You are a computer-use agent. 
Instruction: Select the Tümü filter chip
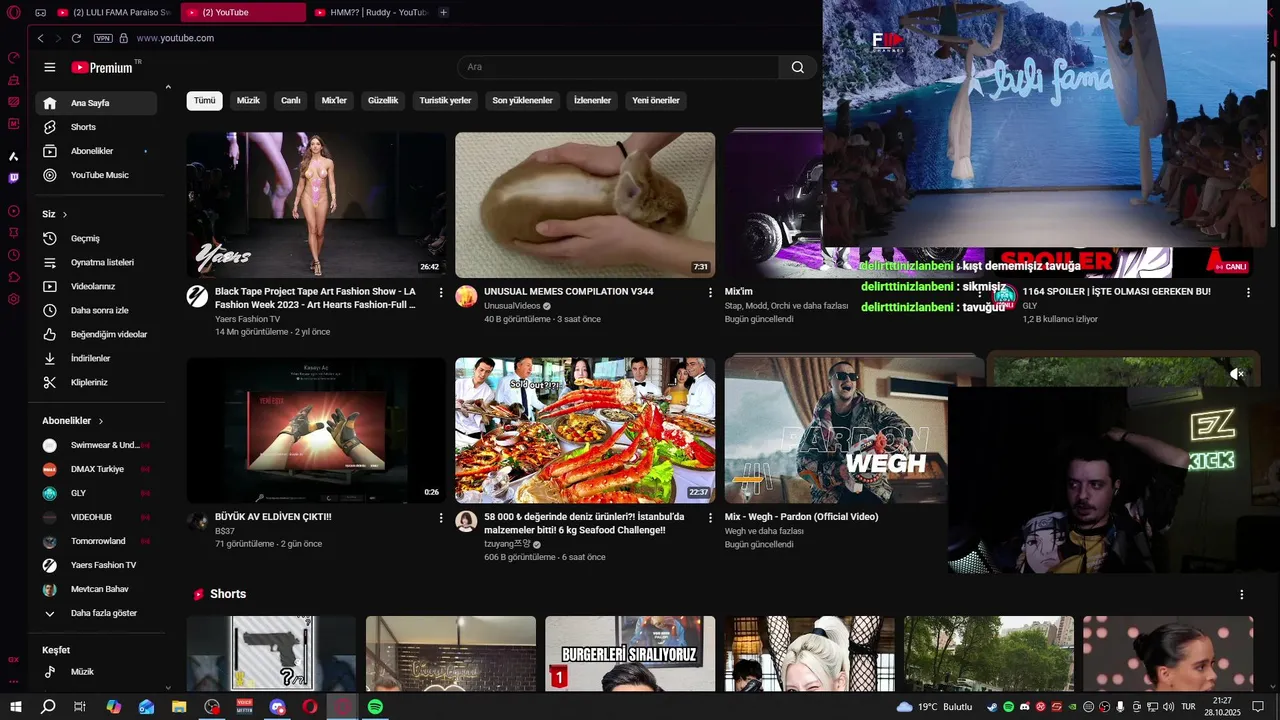pos(204,100)
